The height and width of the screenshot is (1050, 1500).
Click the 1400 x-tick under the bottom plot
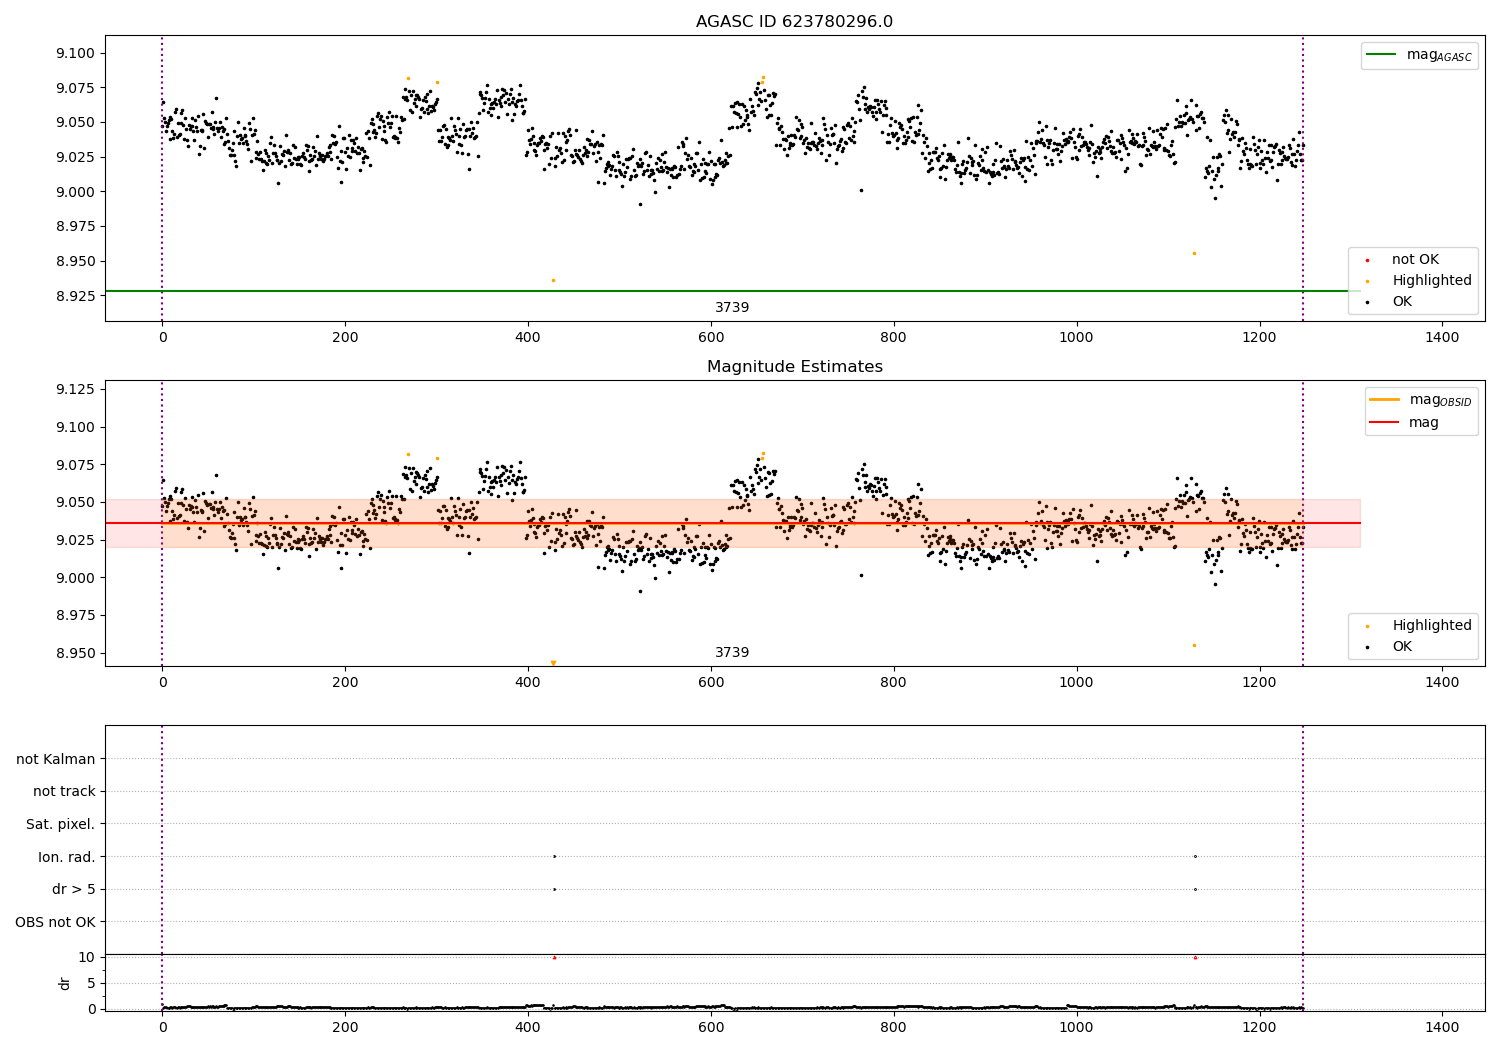tap(1442, 1027)
